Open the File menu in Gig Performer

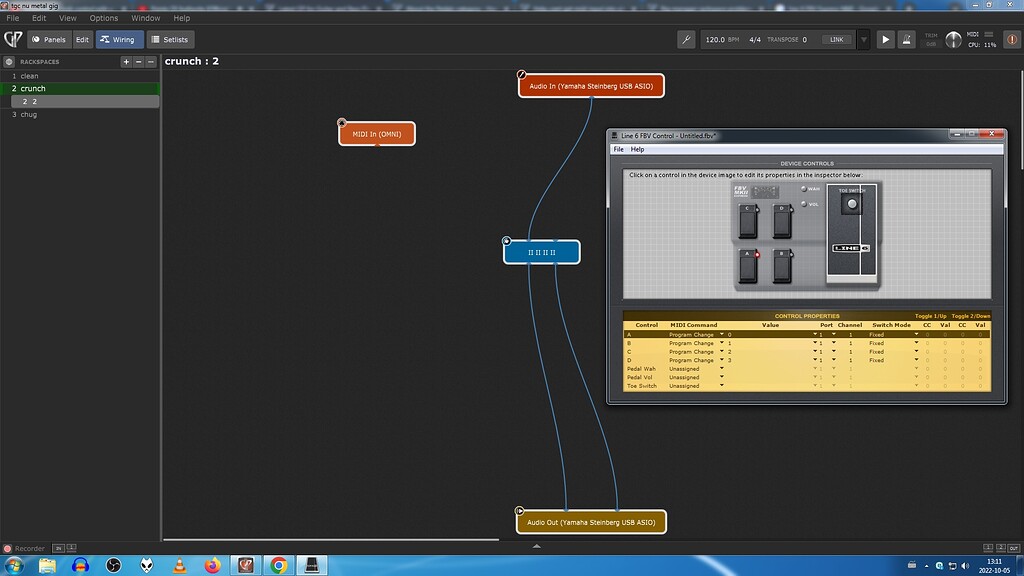12,18
